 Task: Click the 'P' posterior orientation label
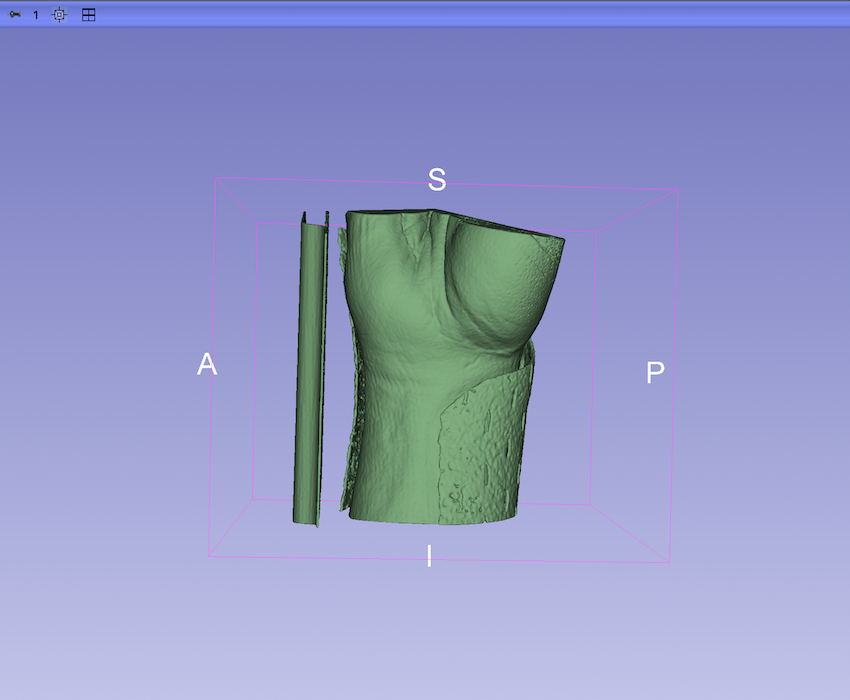coord(655,373)
